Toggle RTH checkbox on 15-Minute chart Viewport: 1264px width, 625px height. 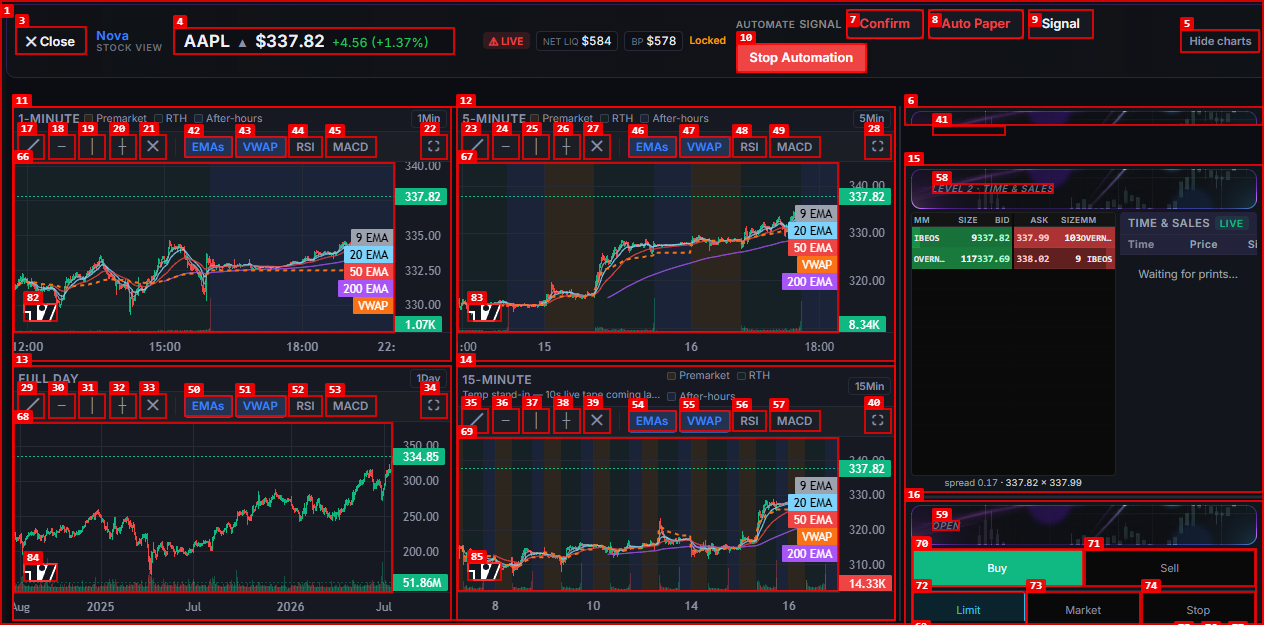[741, 376]
